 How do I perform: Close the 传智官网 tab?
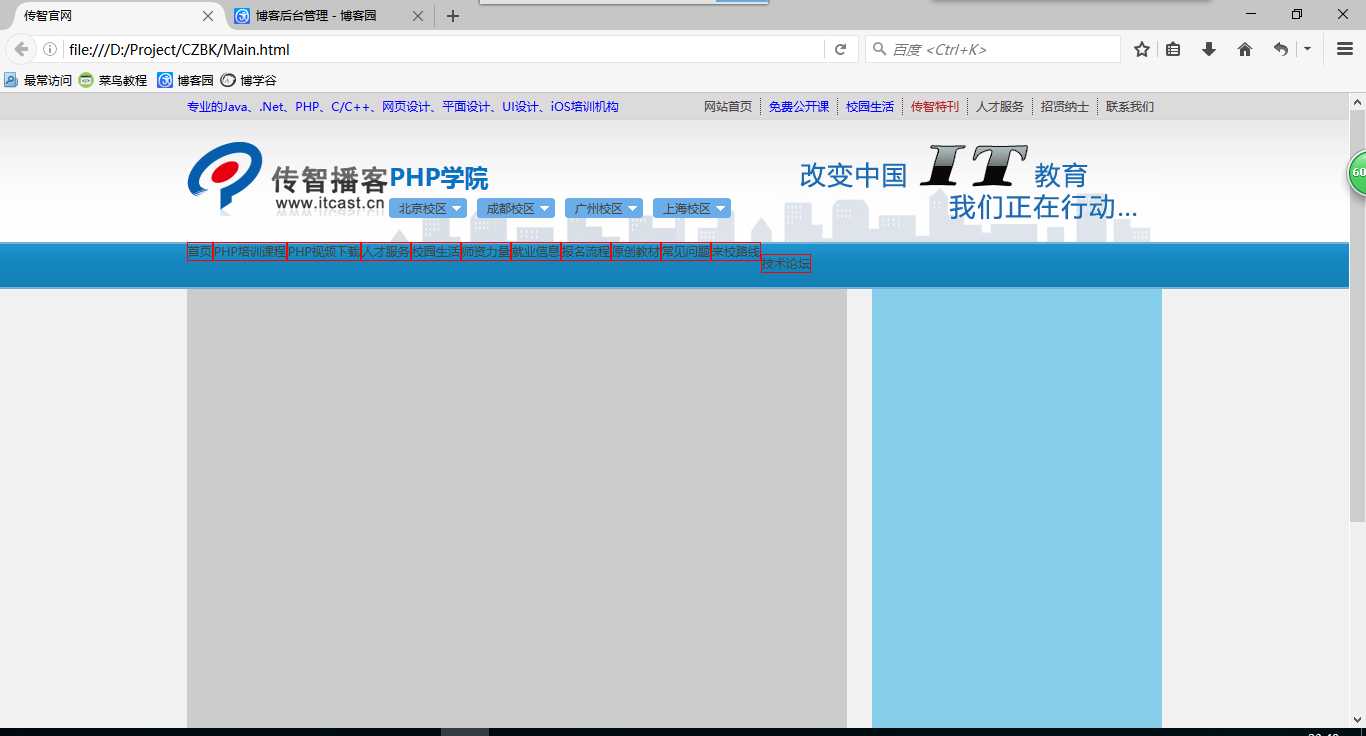208,16
